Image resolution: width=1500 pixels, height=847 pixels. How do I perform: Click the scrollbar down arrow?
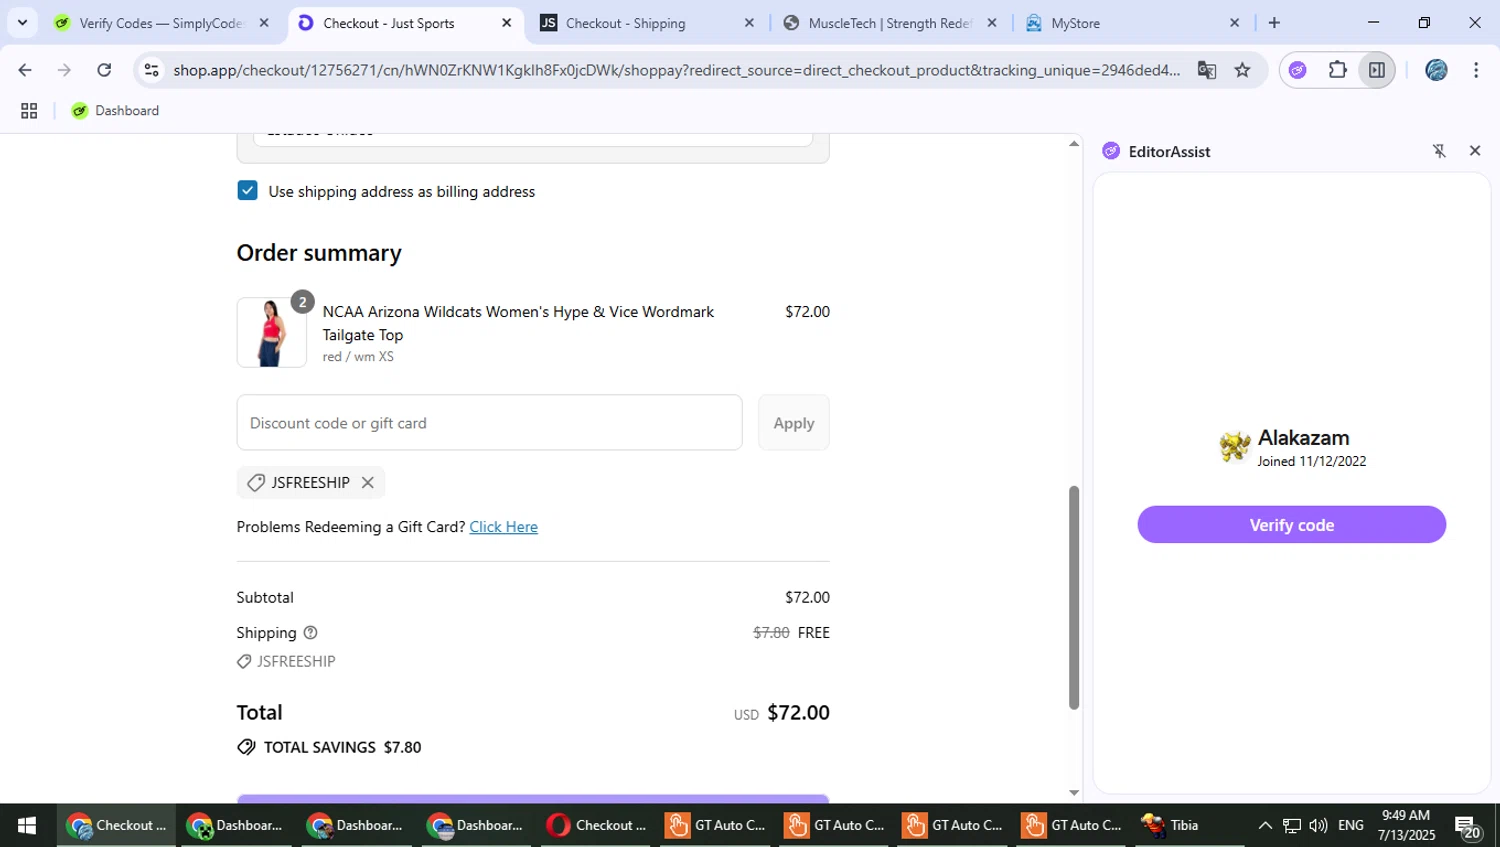[1074, 793]
